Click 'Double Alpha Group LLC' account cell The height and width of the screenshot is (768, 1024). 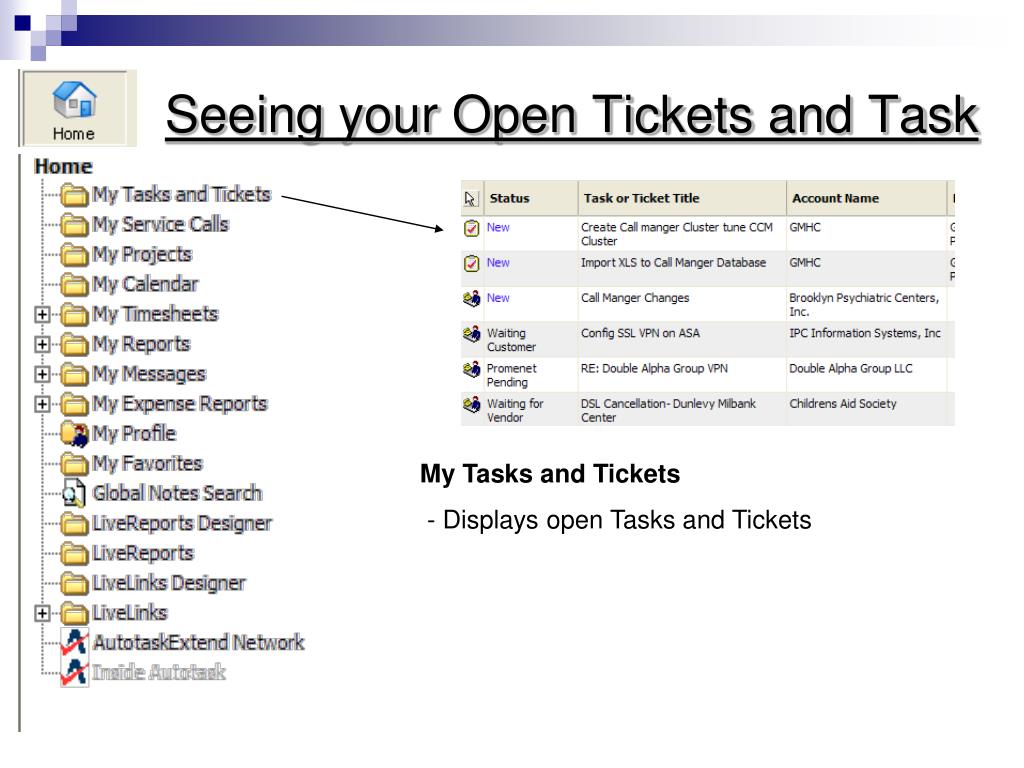pyautogui.click(x=850, y=368)
